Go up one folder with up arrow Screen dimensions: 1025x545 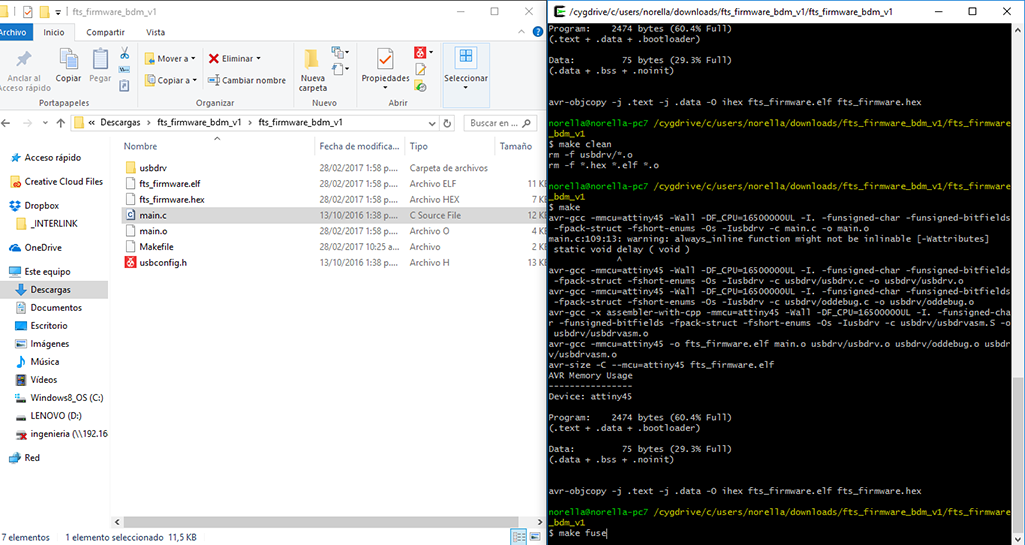[61, 123]
